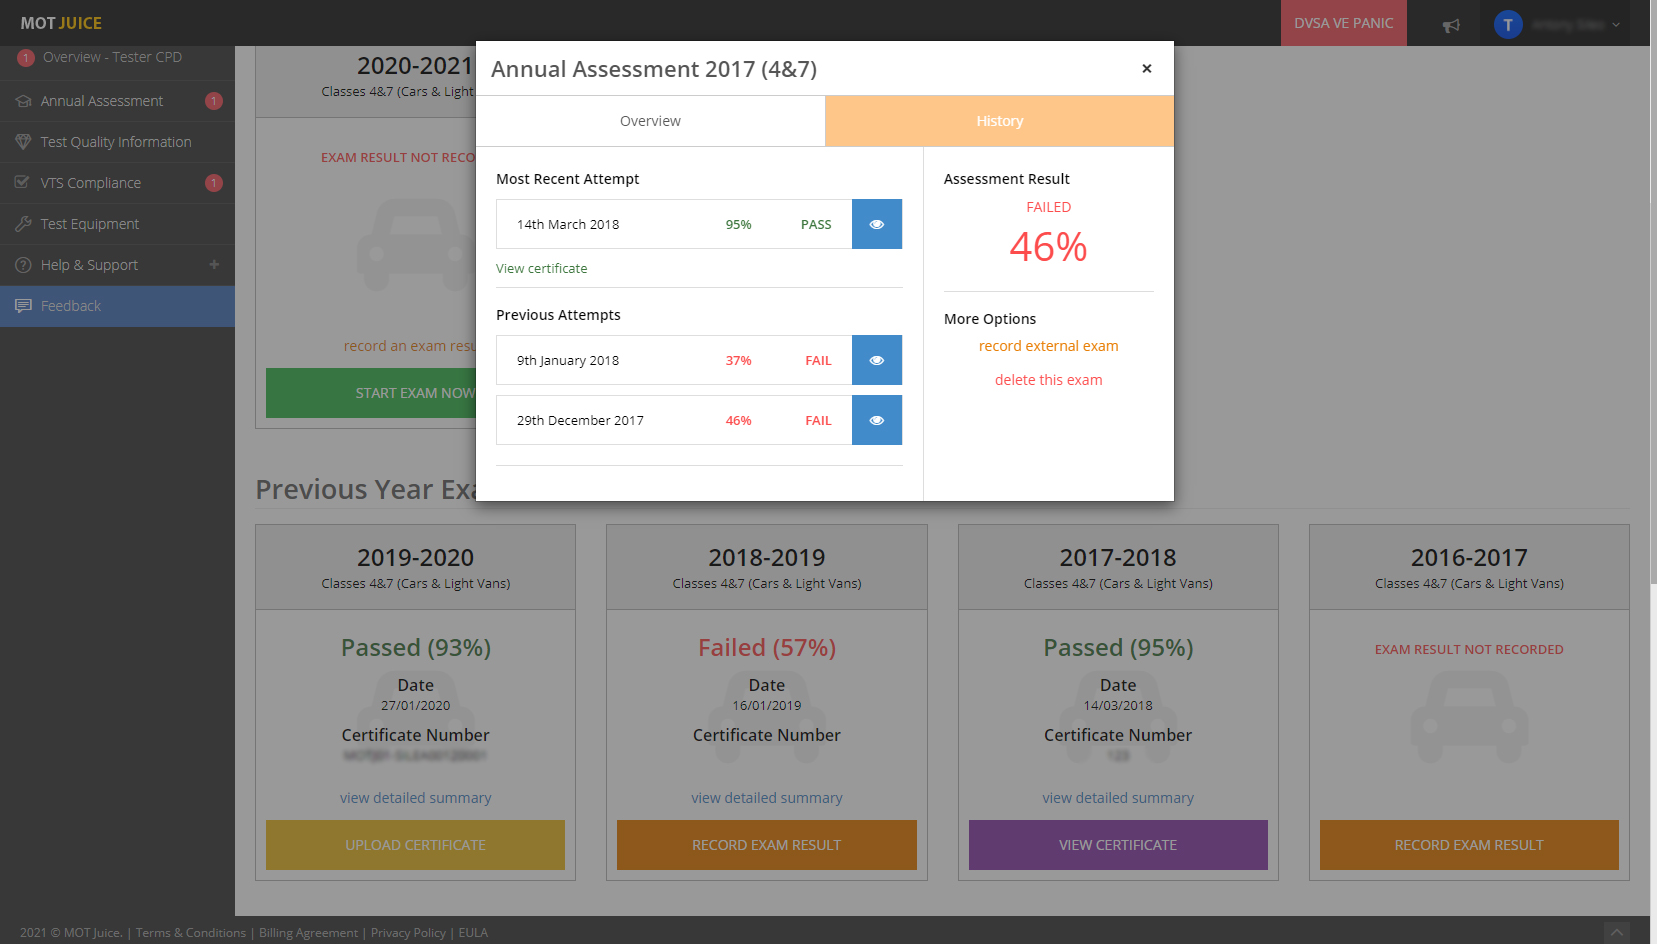Open Billing Agreement footer link
1657x944 pixels.
[x=308, y=933]
